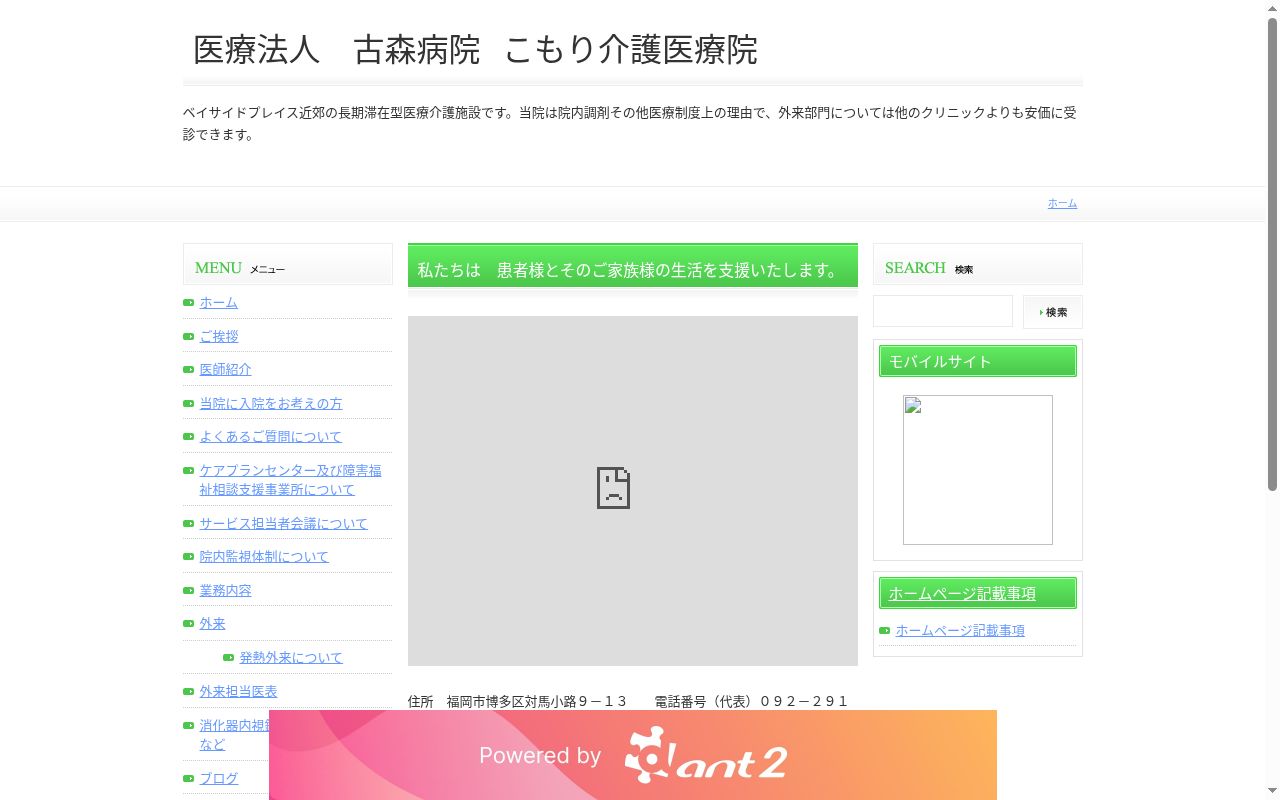Click the green bullet icon beside ご挨拶
This screenshot has width=1280, height=800.
pos(188,336)
